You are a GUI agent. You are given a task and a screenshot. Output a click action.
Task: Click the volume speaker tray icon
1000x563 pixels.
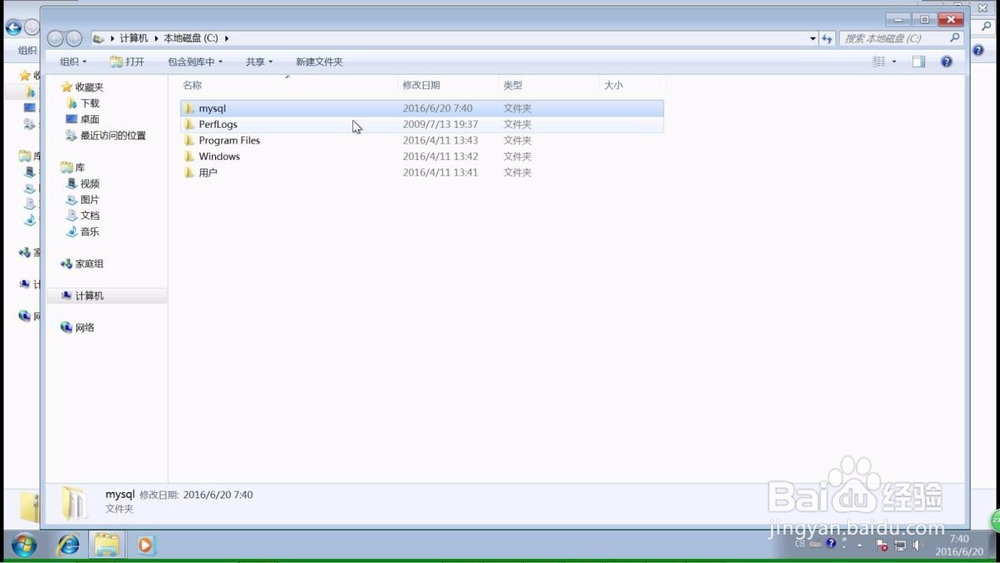tap(918, 545)
